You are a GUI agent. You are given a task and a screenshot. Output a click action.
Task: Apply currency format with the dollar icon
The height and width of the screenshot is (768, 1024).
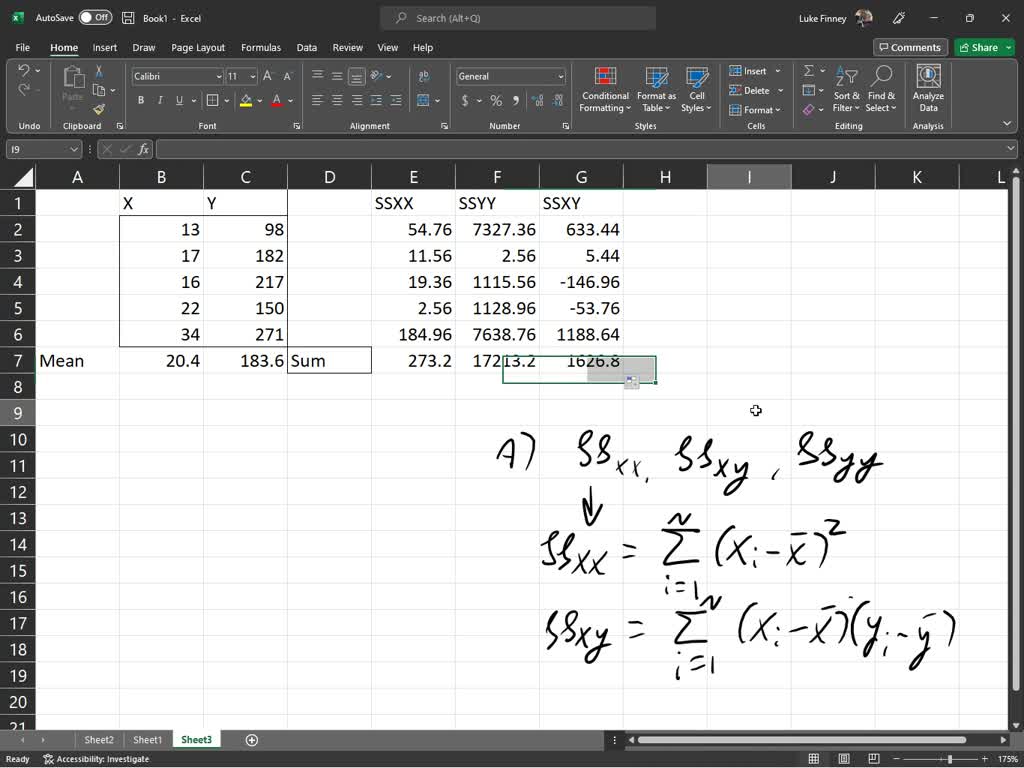point(465,101)
